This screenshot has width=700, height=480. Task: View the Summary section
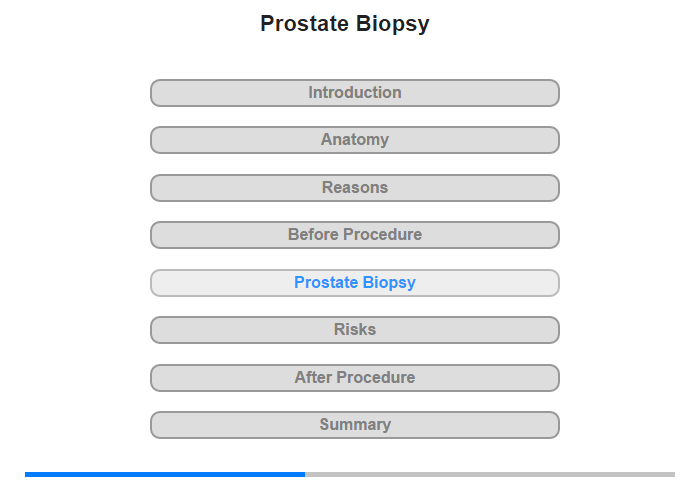coord(354,425)
